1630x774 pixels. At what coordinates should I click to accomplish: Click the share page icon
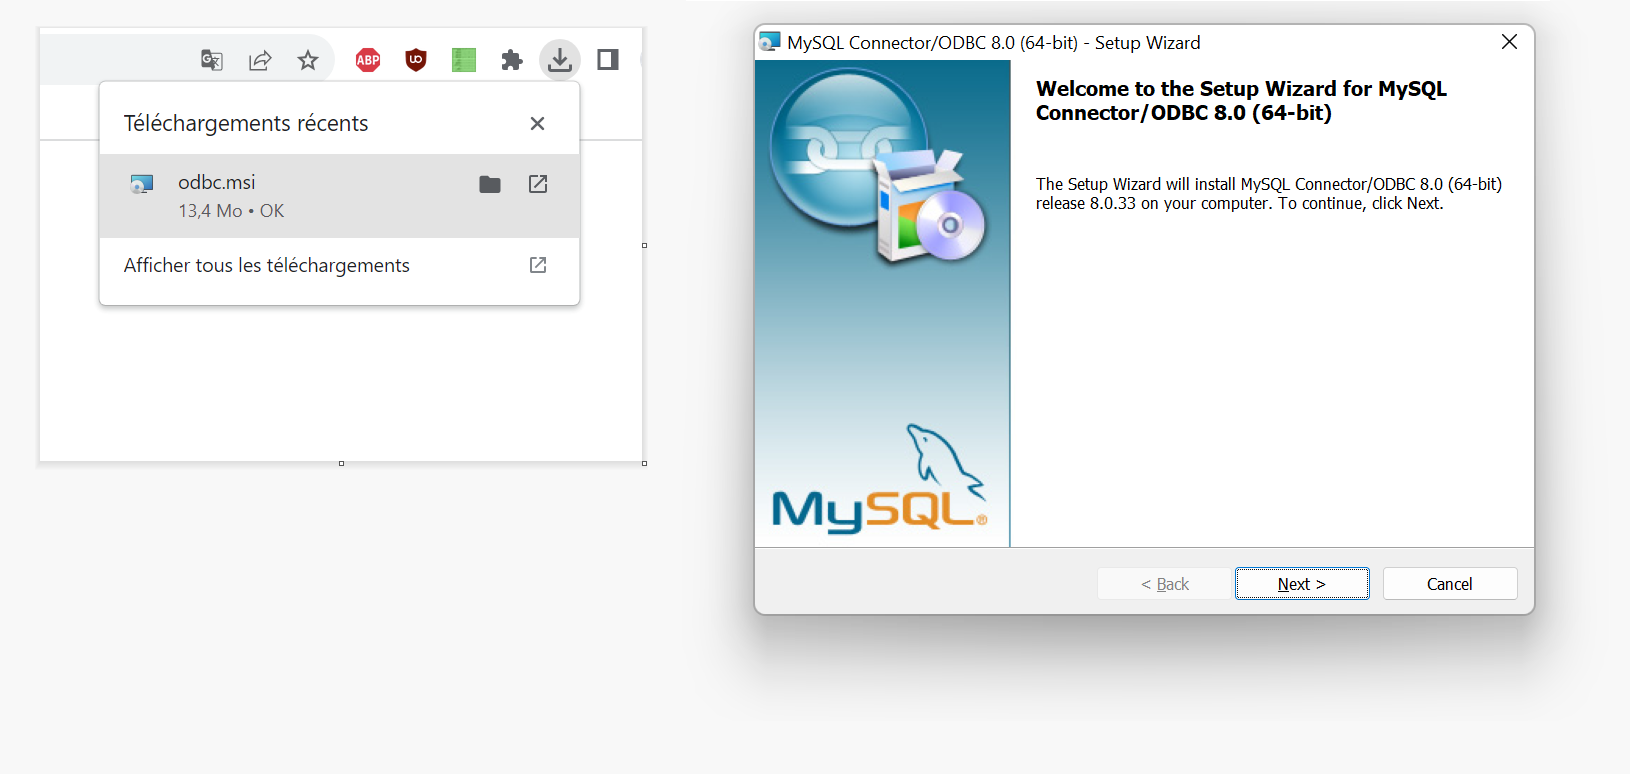[x=260, y=60]
